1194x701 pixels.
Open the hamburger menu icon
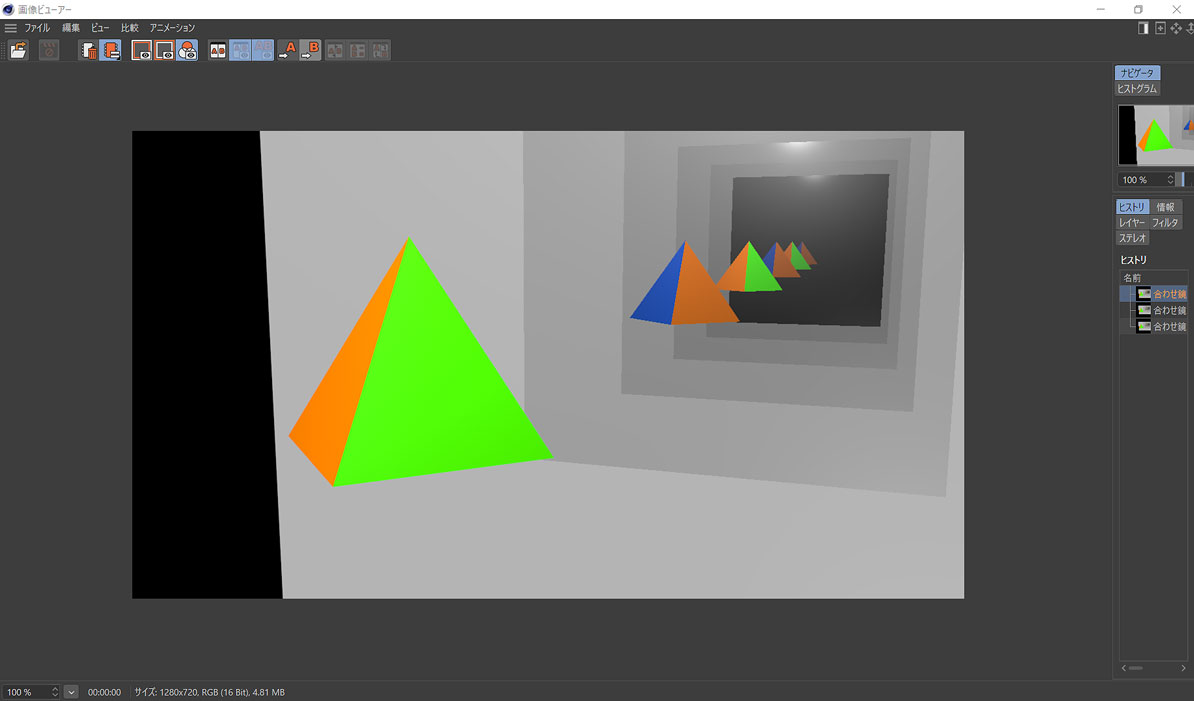11,28
